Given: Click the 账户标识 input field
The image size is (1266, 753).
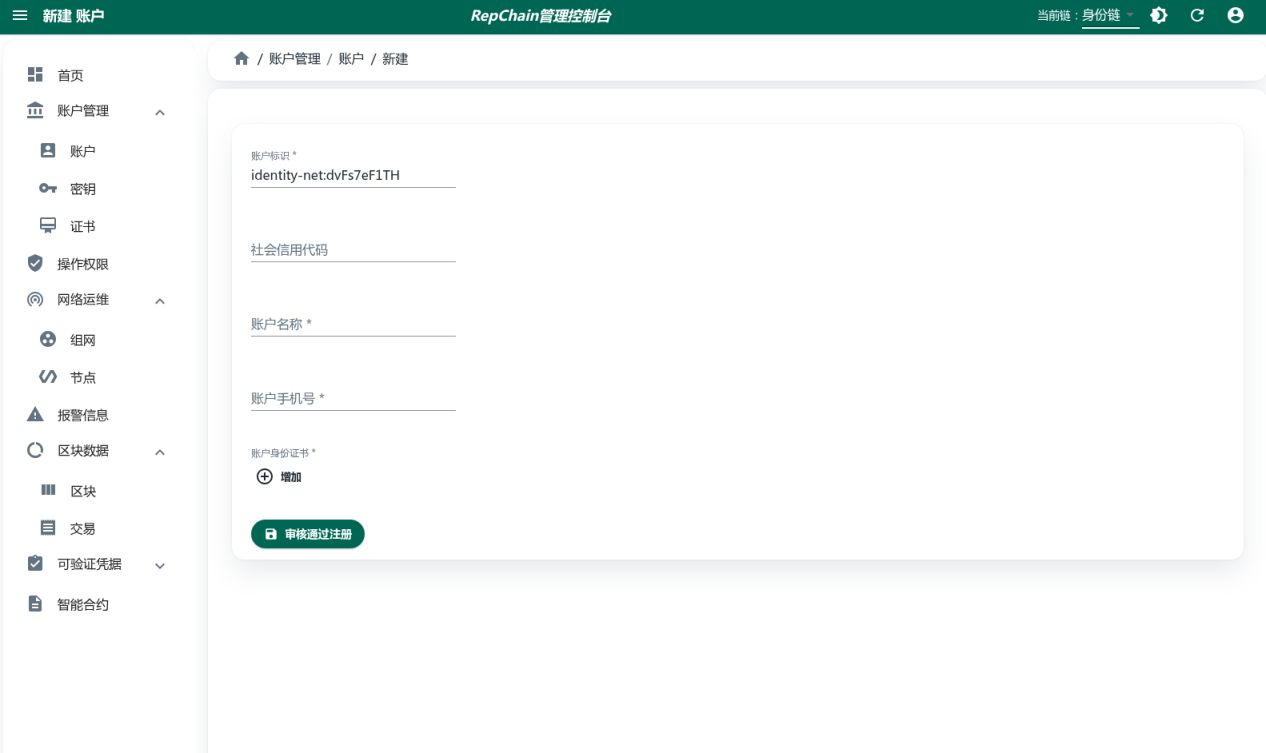Looking at the screenshot, I should 353,175.
